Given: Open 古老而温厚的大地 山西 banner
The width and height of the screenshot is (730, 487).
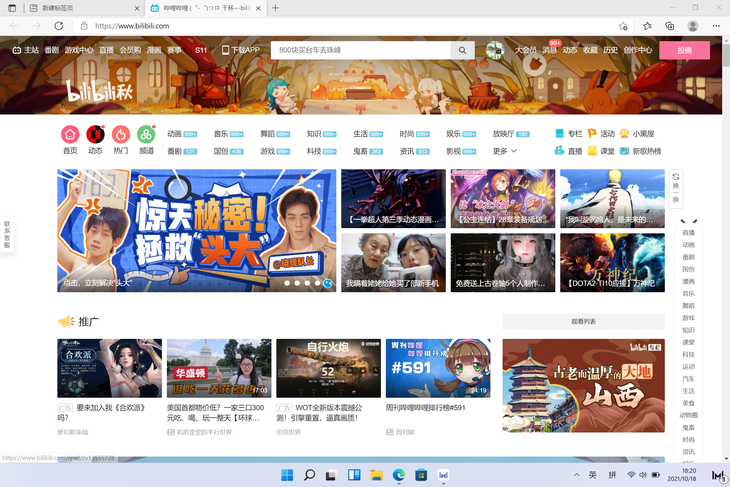Looking at the screenshot, I should [x=583, y=386].
